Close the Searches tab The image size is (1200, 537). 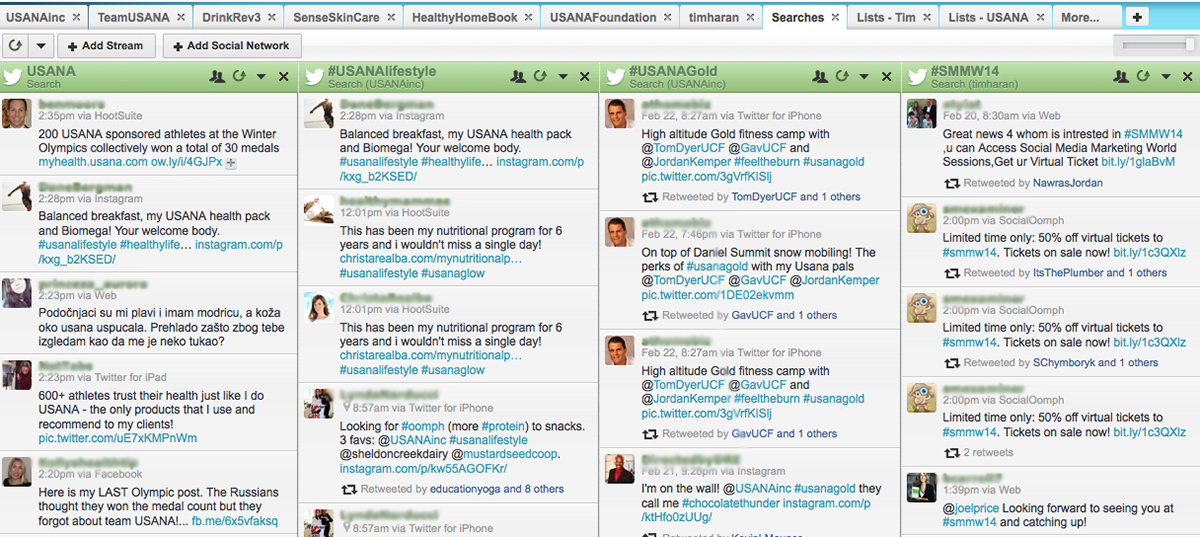pos(836,18)
